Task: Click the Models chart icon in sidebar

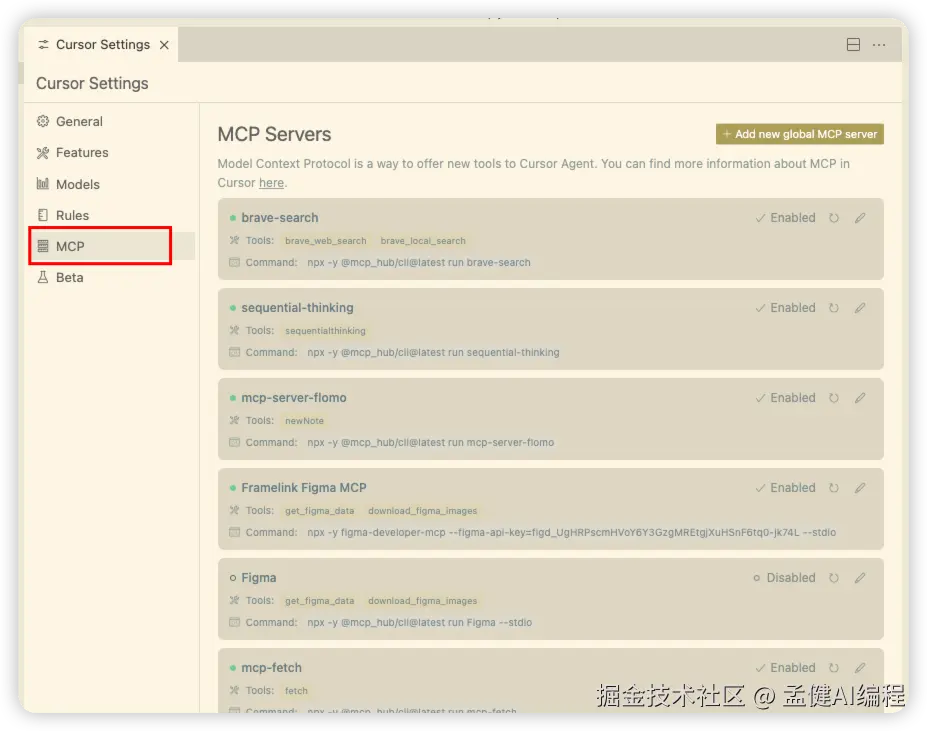Action: [x=43, y=184]
